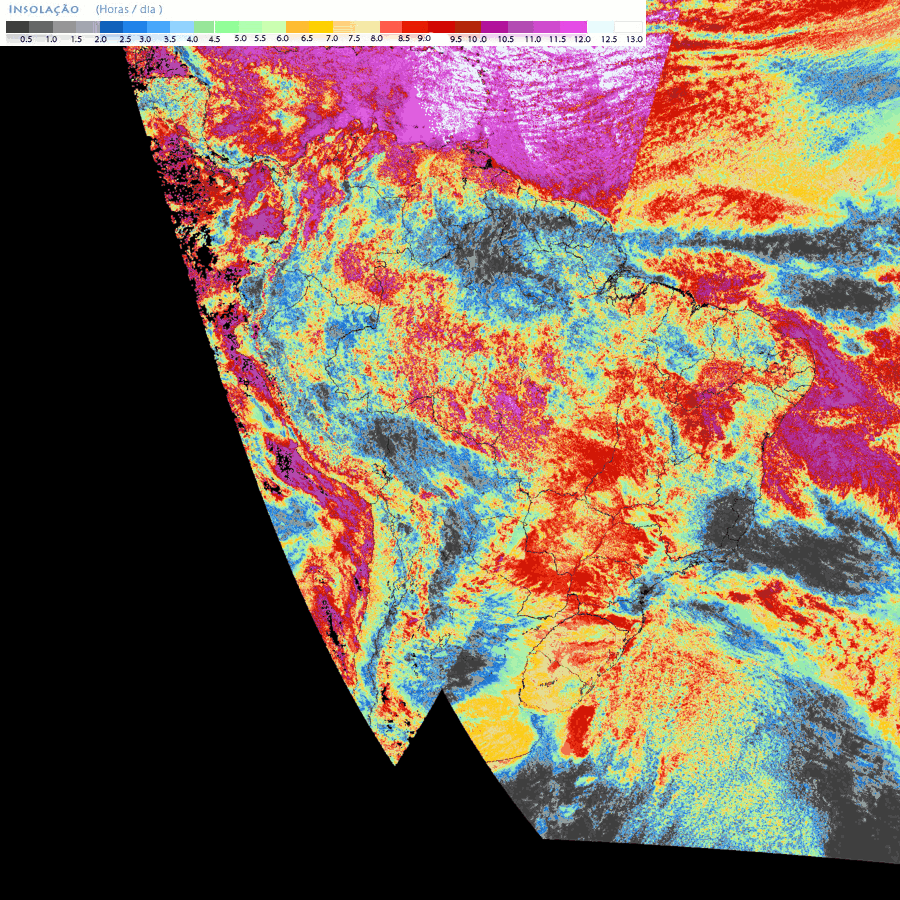Viewport: 900px width, 900px height.
Task: Click the white swatch at the legend's end
Action: pos(628,27)
